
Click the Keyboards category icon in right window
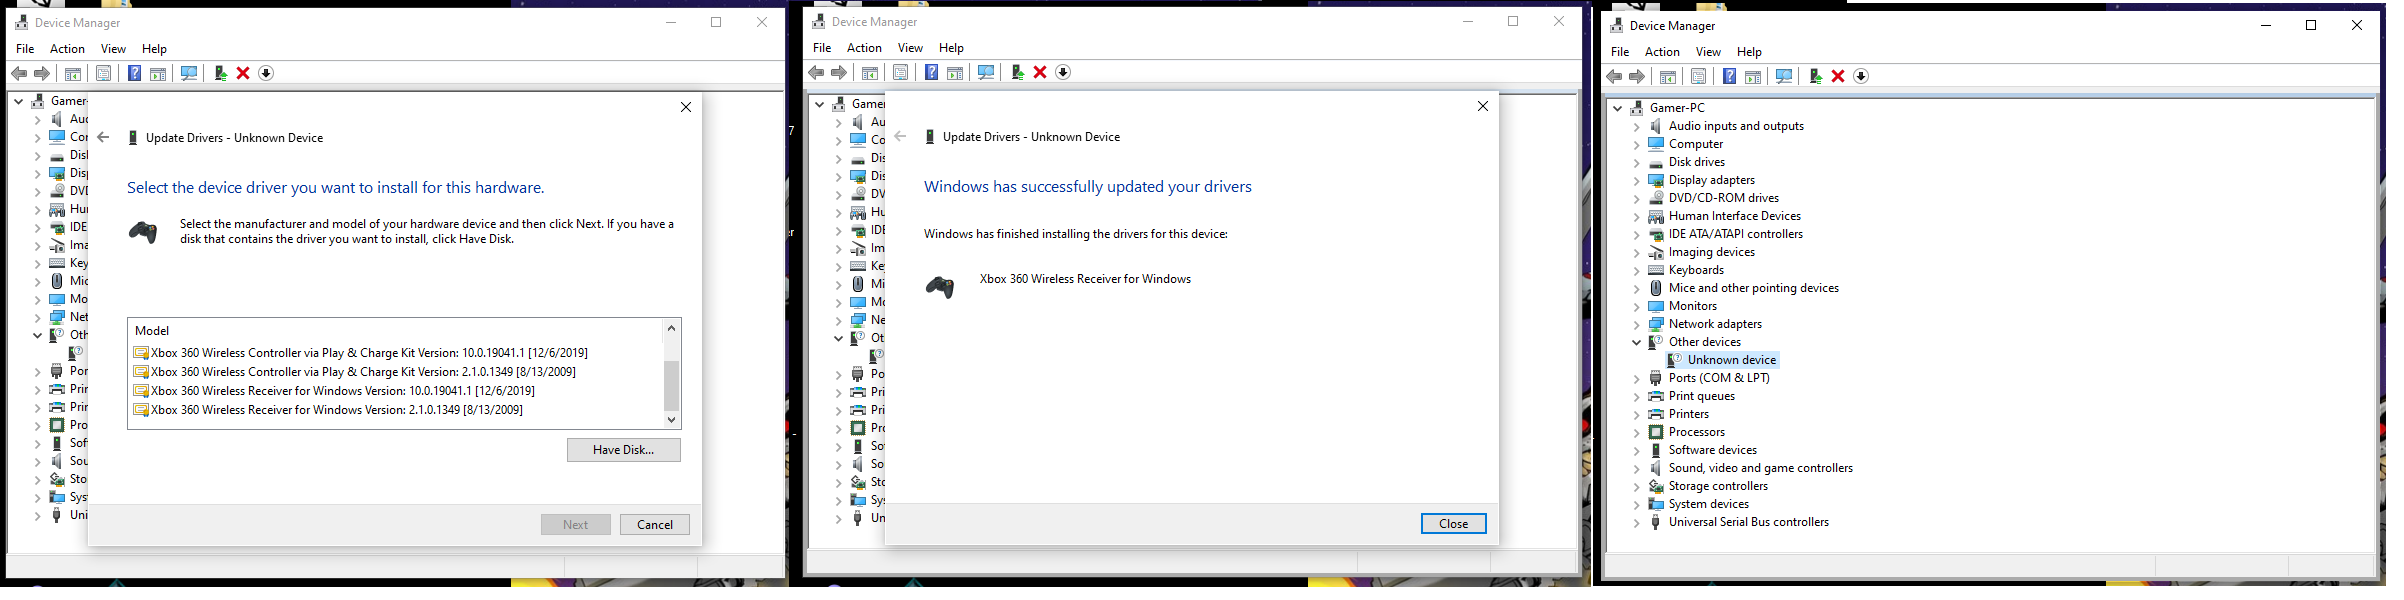[x=1656, y=270]
